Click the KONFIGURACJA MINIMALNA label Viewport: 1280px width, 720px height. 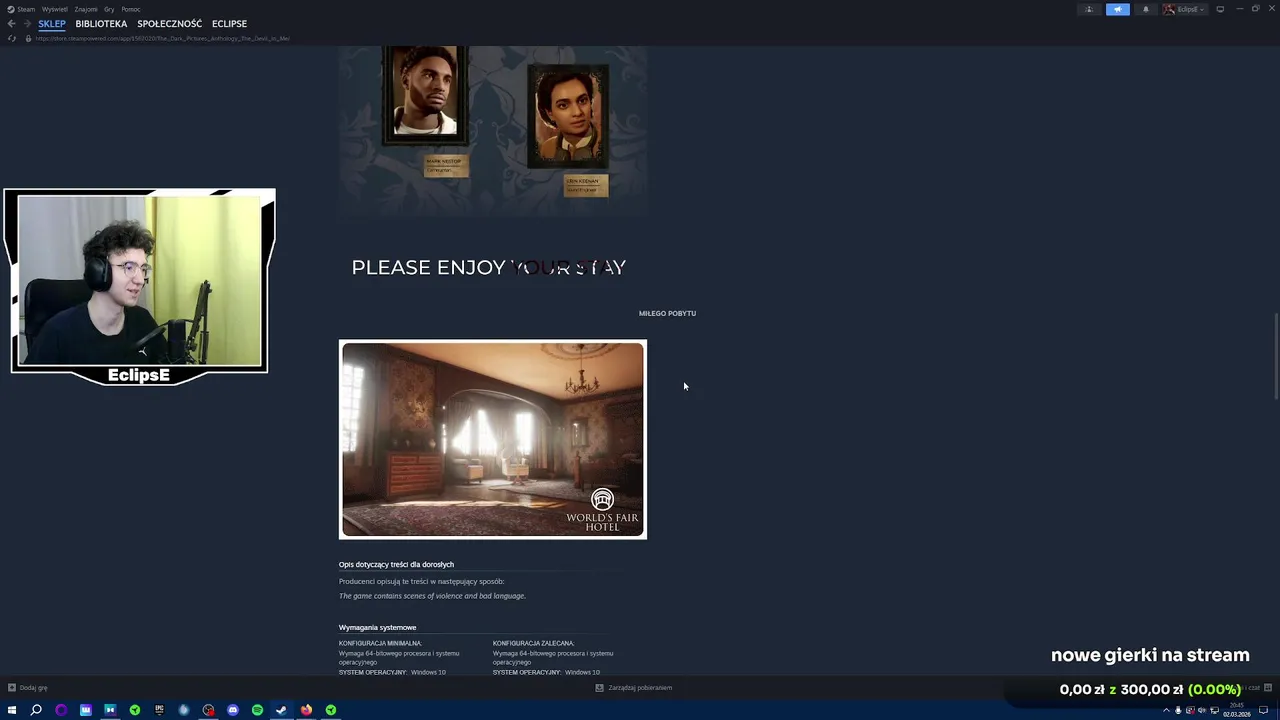point(380,643)
